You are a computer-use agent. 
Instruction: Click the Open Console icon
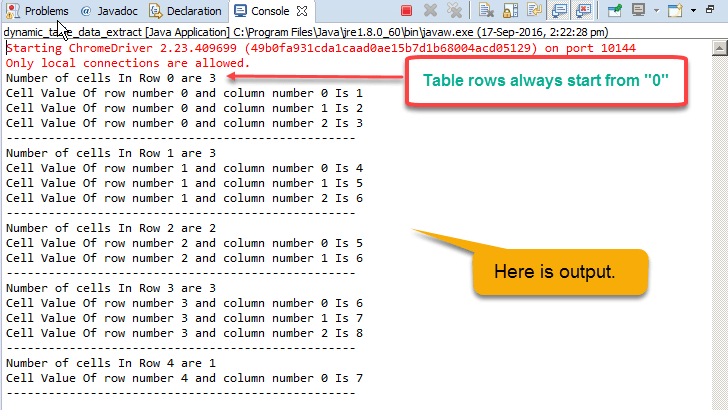pyautogui.click(x=676, y=11)
